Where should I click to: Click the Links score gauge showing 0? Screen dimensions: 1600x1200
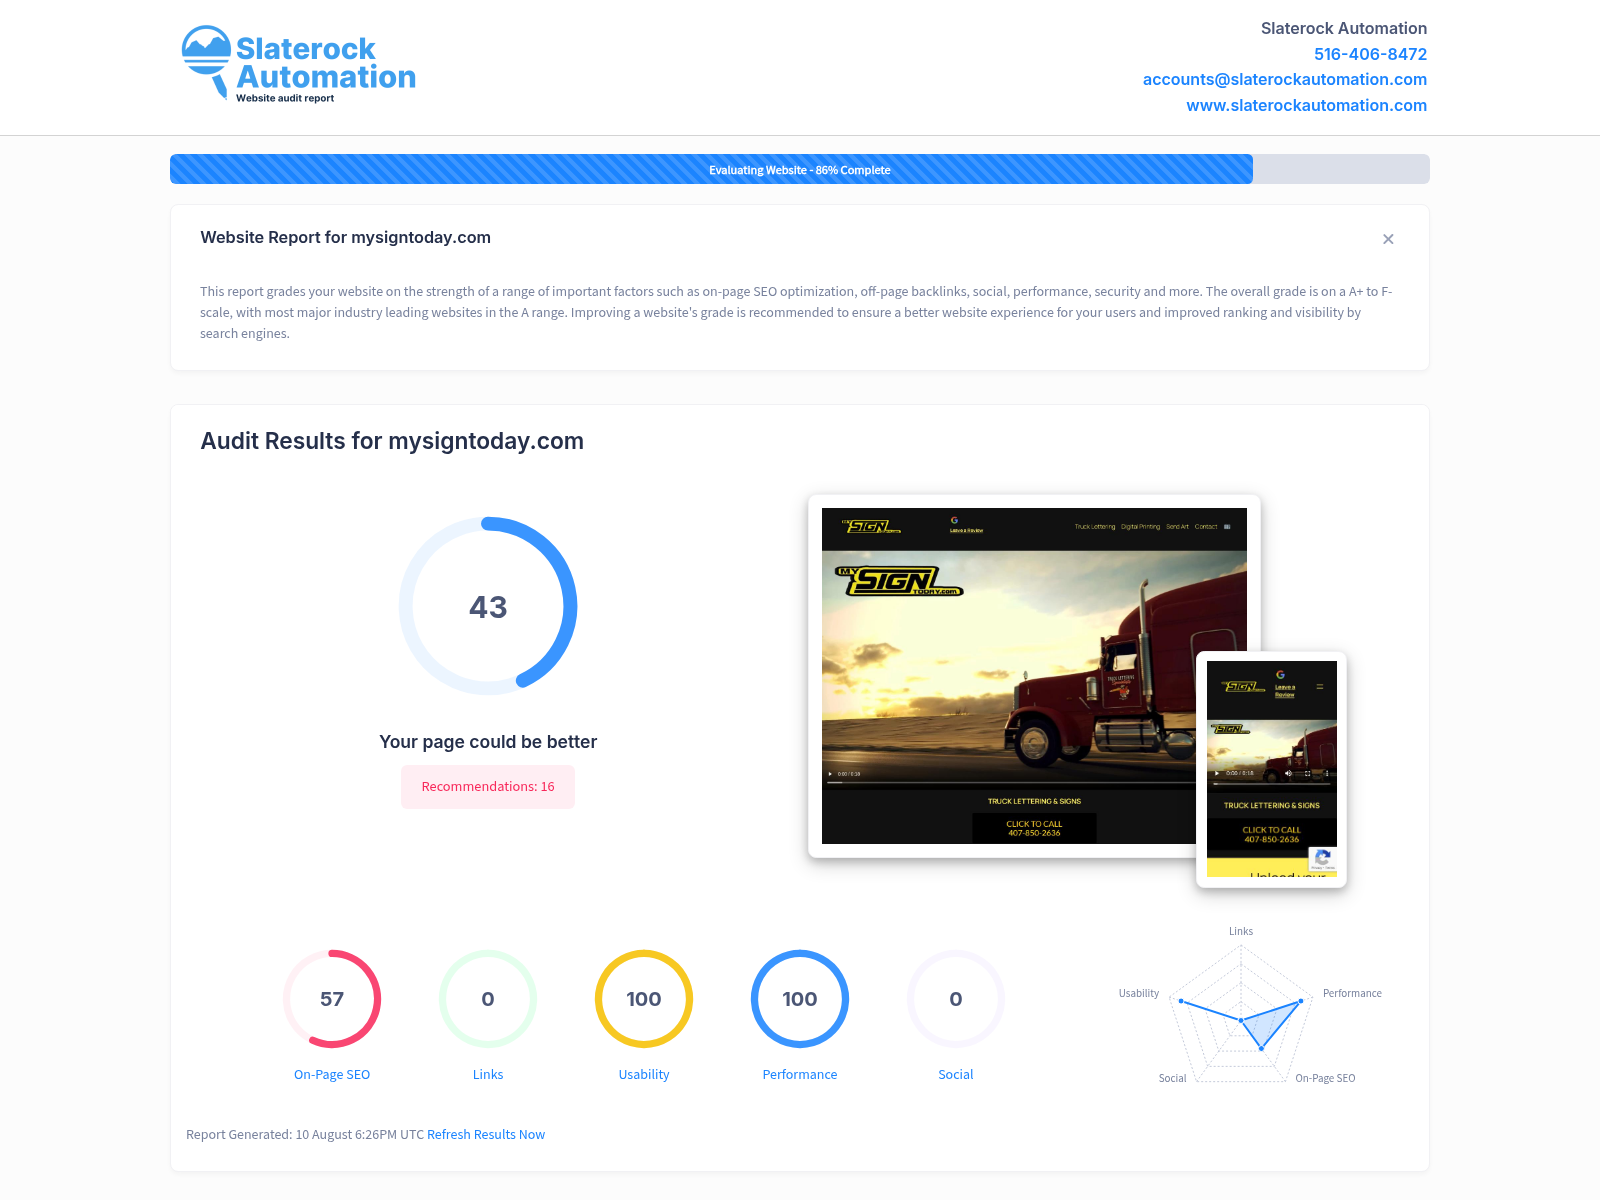(488, 999)
